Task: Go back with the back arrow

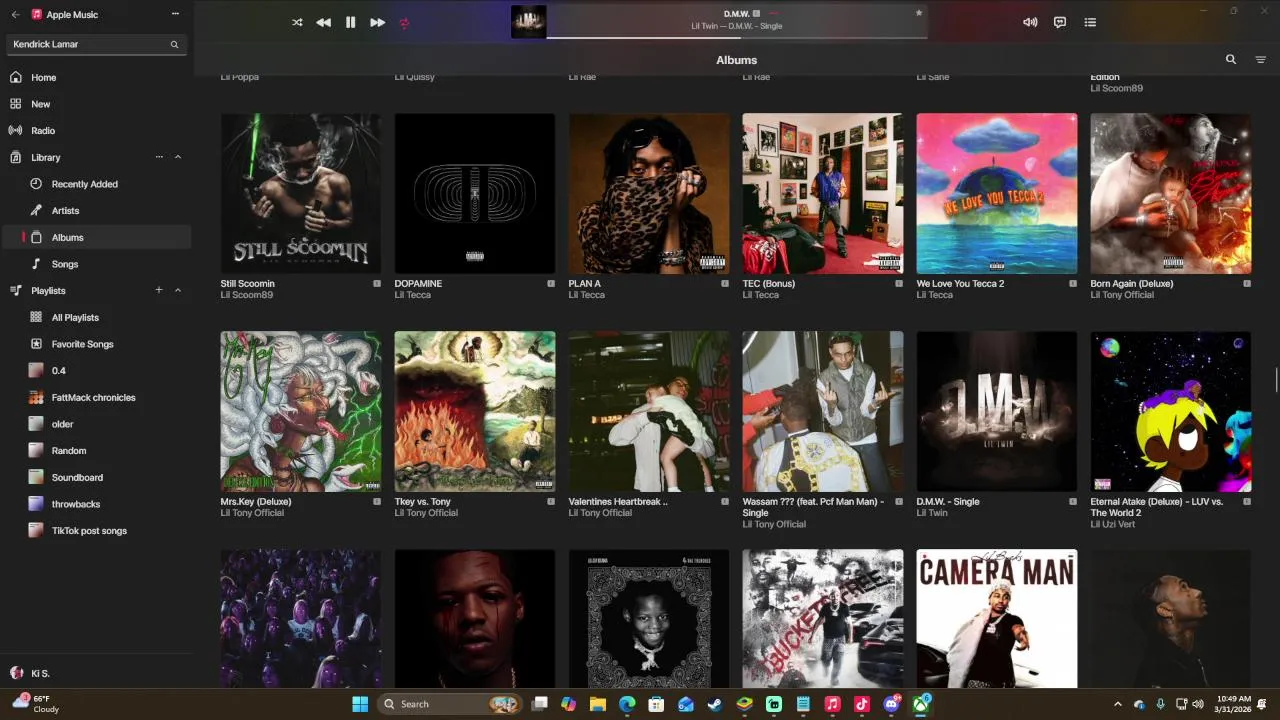Action: pos(15,14)
